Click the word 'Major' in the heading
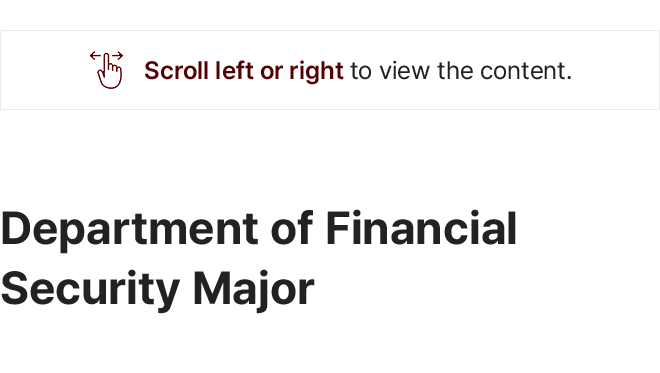660x373 pixels. point(253,290)
